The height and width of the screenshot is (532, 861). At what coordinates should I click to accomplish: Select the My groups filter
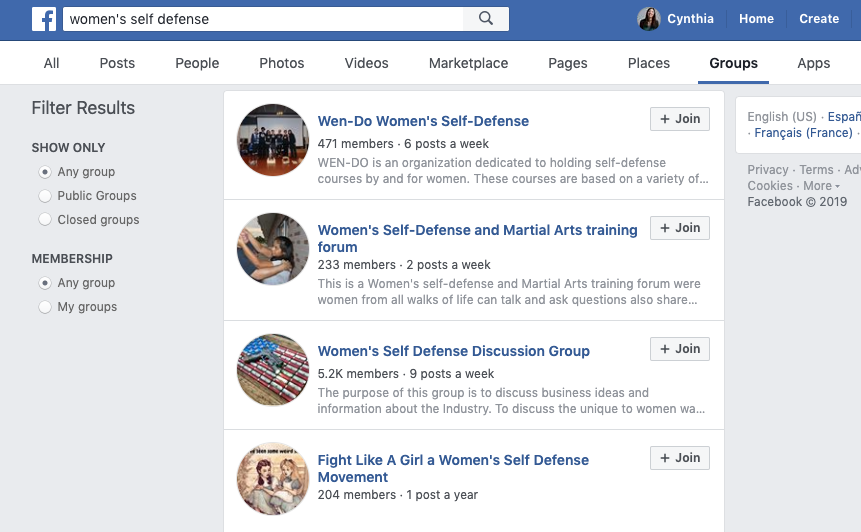[x=45, y=307]
